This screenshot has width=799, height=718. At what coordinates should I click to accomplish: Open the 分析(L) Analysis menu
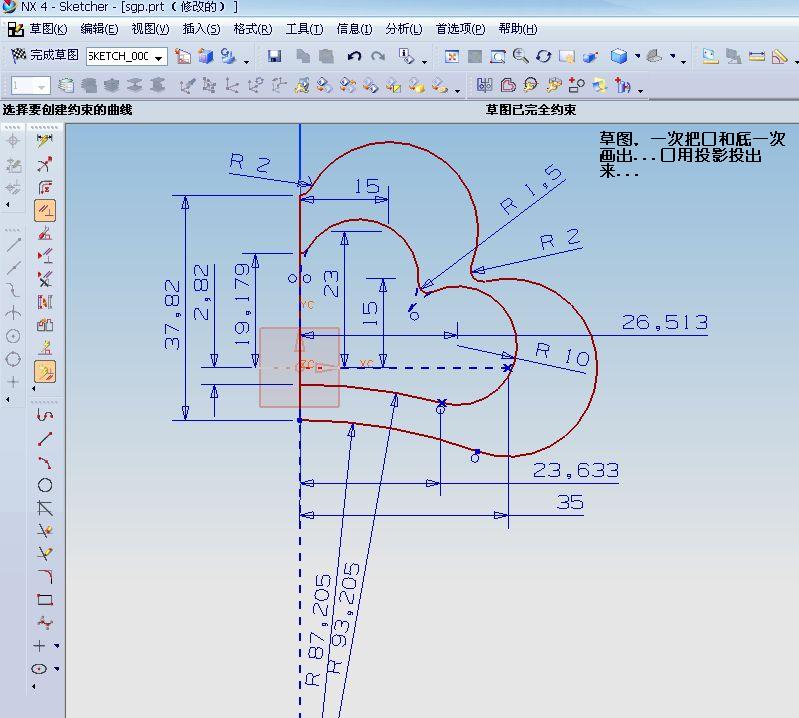tap(404, 29)
